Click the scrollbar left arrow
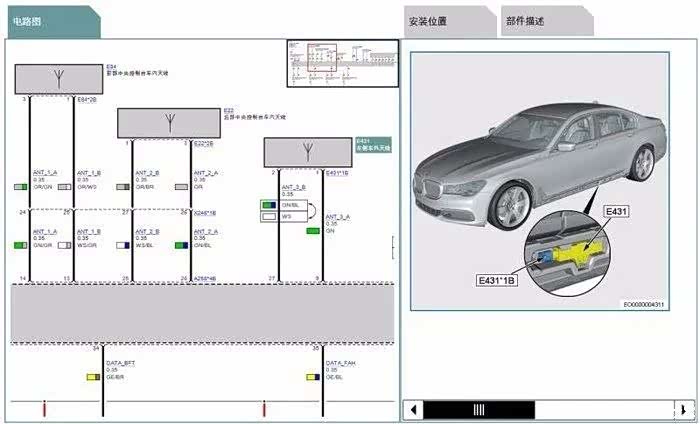The height and width of the screenshot is (424, 700). coord(413,409)
